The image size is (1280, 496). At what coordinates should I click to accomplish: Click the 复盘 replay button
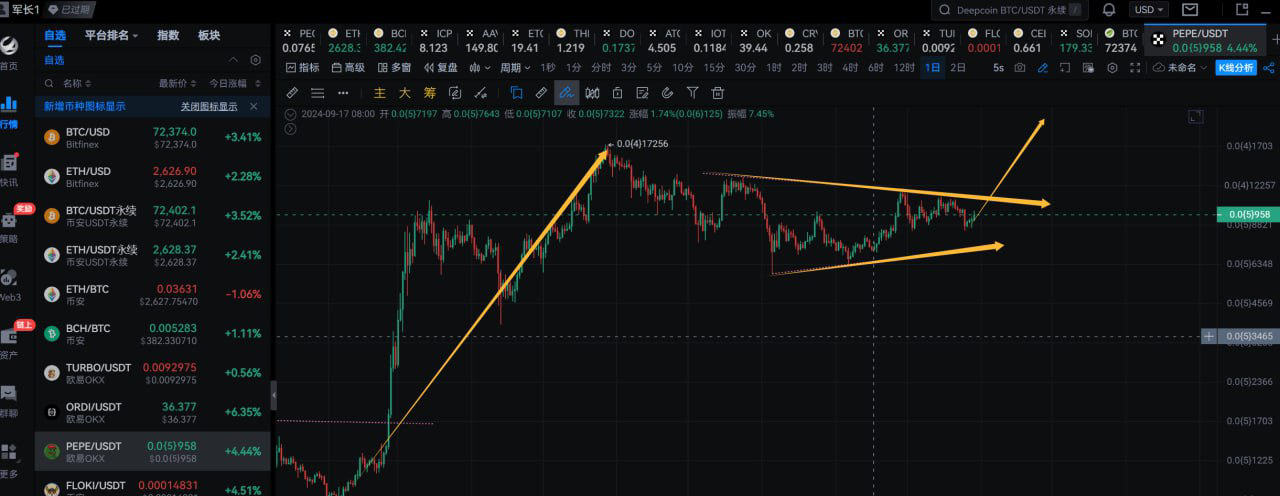(441, 68)
